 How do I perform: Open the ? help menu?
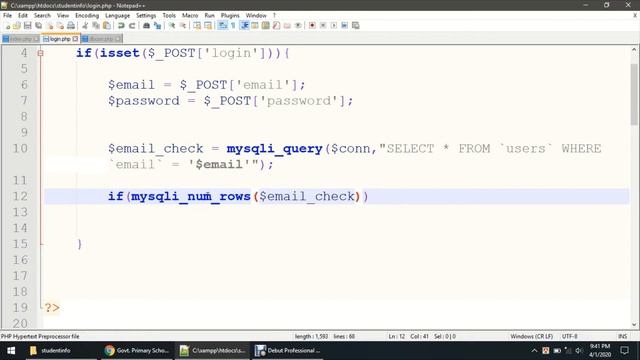(x=274, y=16)
